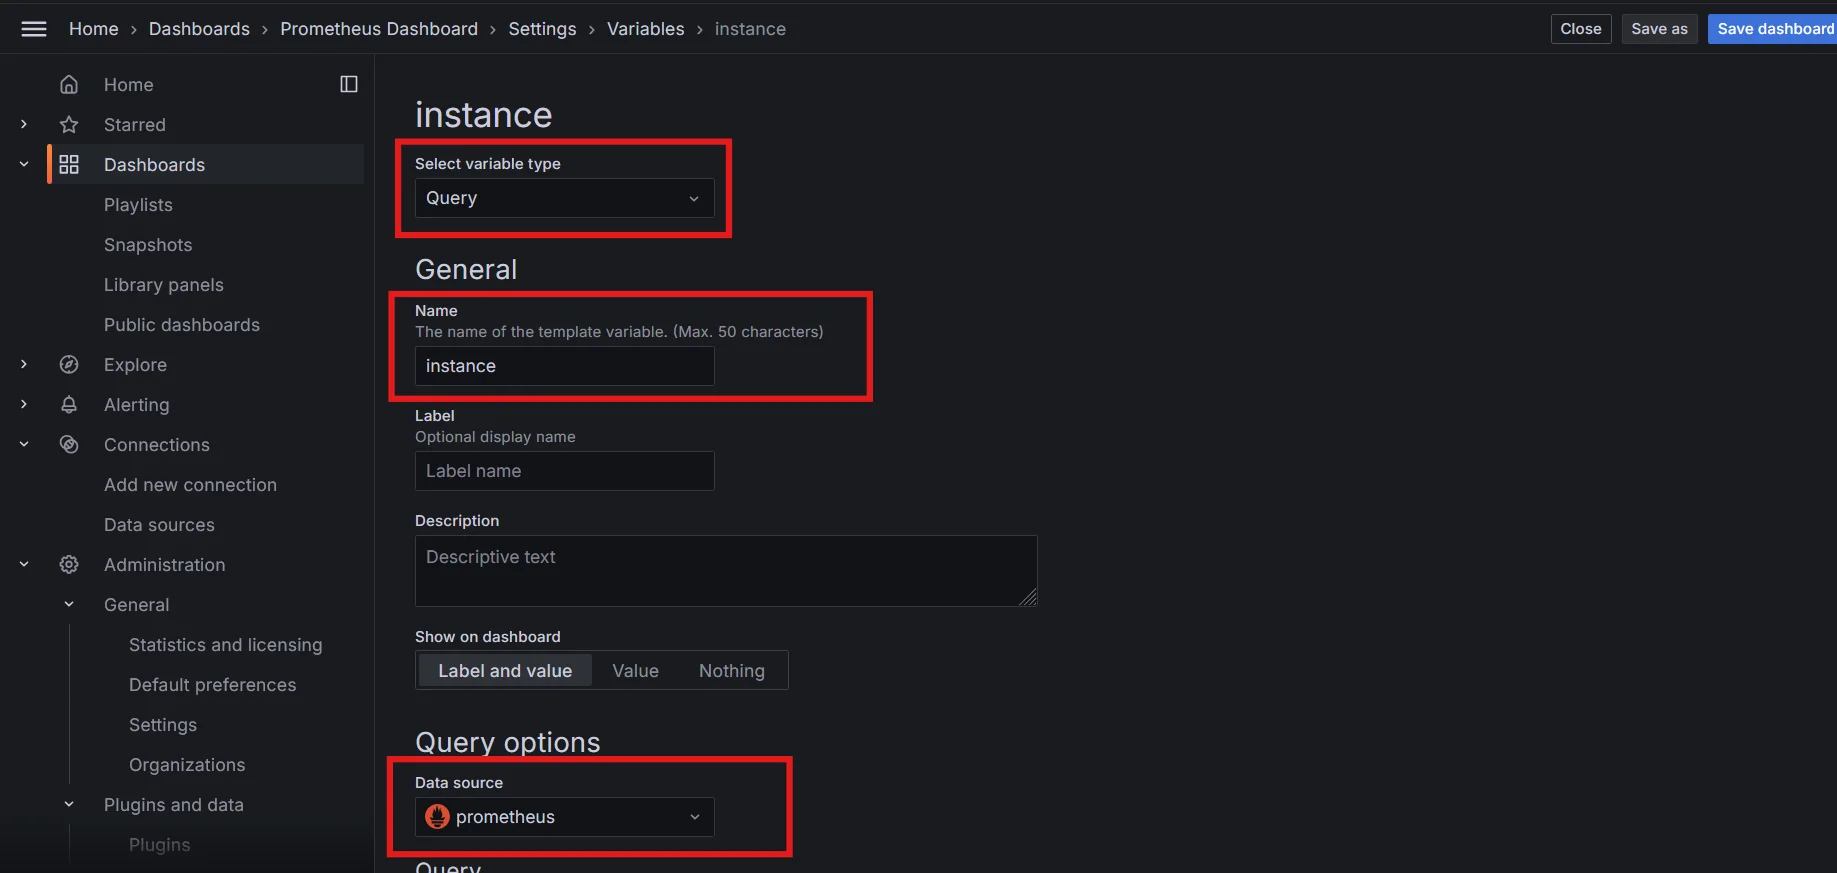The height and width of the screenshot is (873, 1837).
Task: Open Explore in the sidebar
Action: (135, 365)
